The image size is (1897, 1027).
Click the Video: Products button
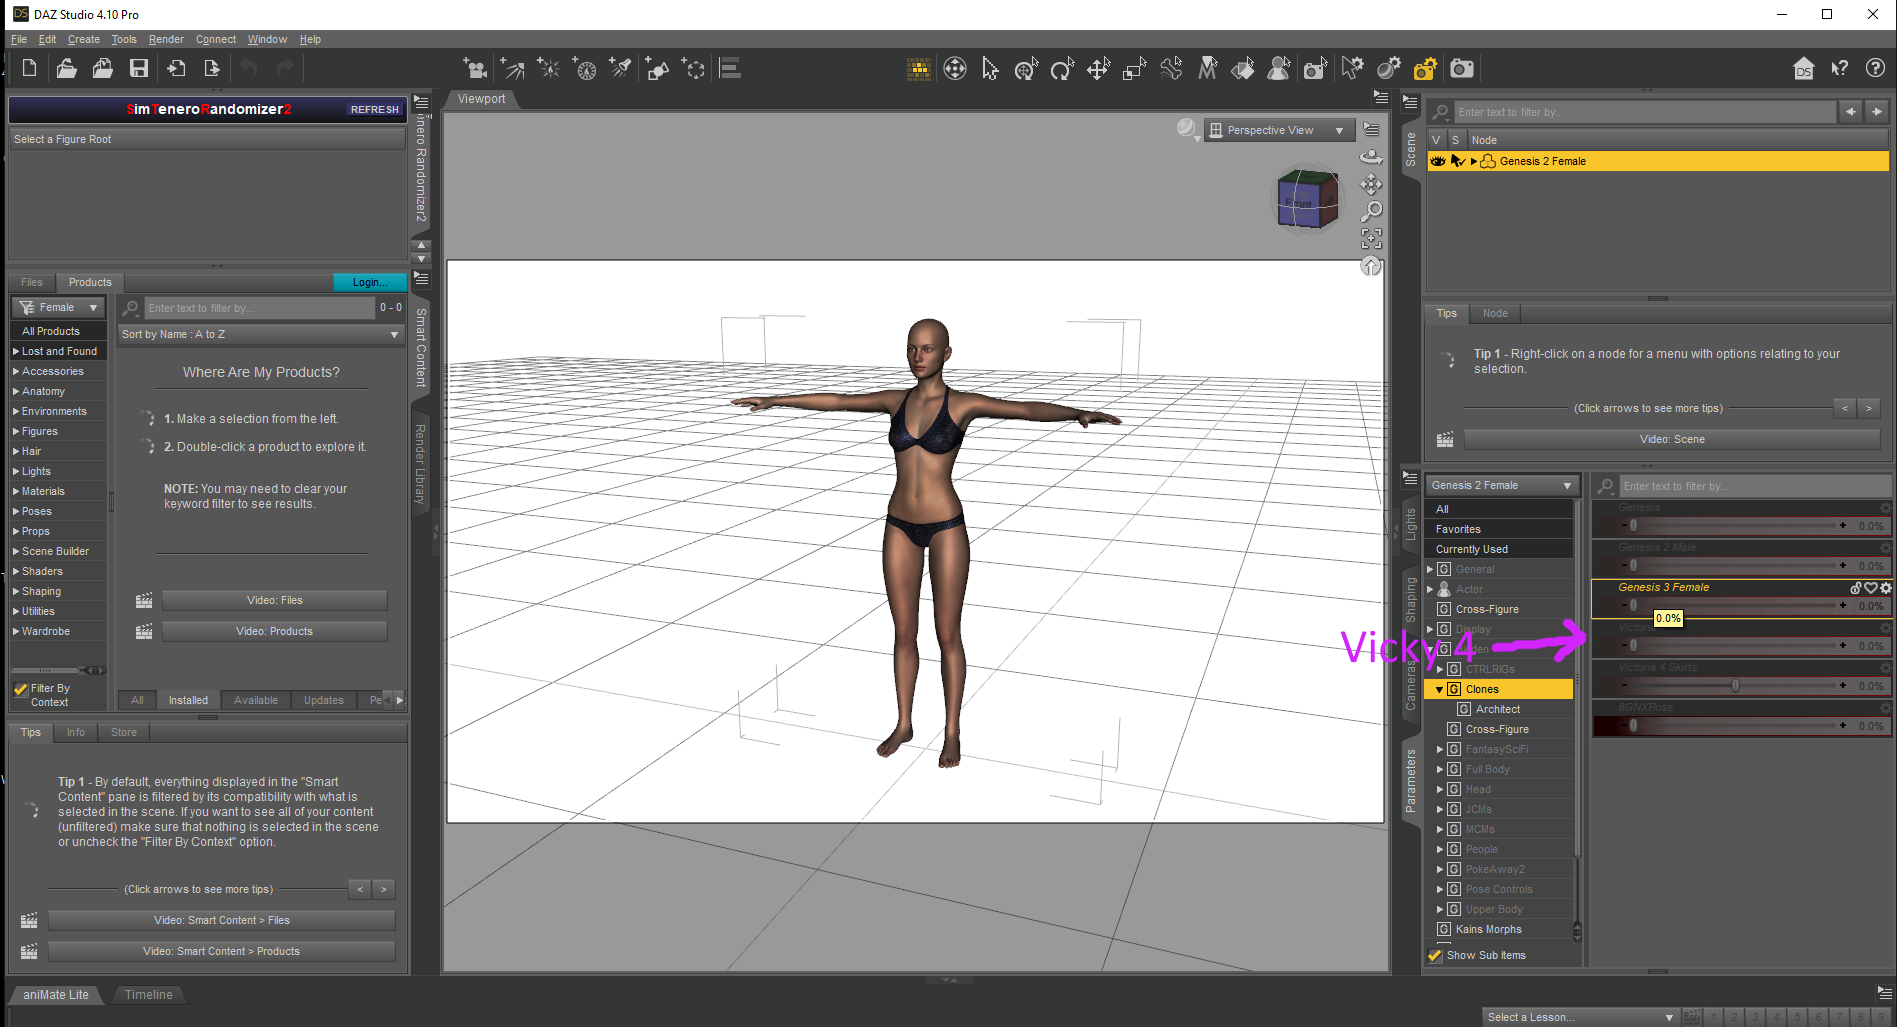coord(275,631)
